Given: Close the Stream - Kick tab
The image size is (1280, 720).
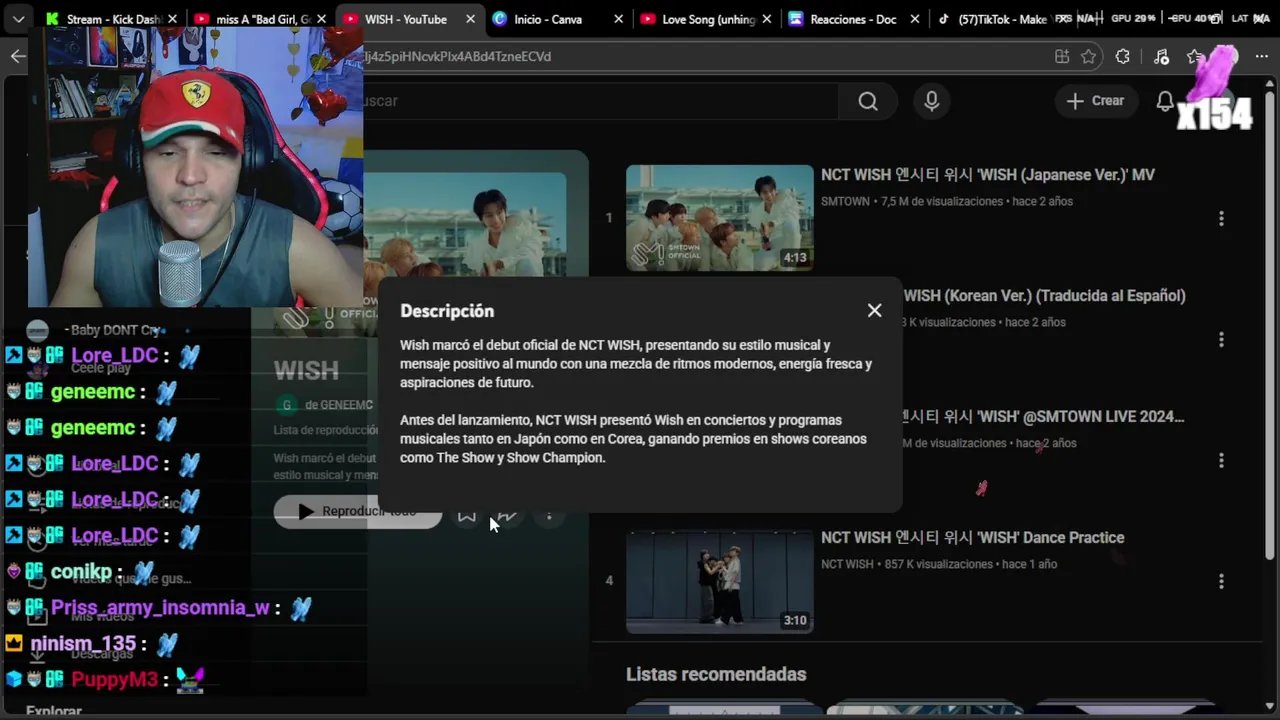Looking at the screenshot, I should (x=172, y=19).
